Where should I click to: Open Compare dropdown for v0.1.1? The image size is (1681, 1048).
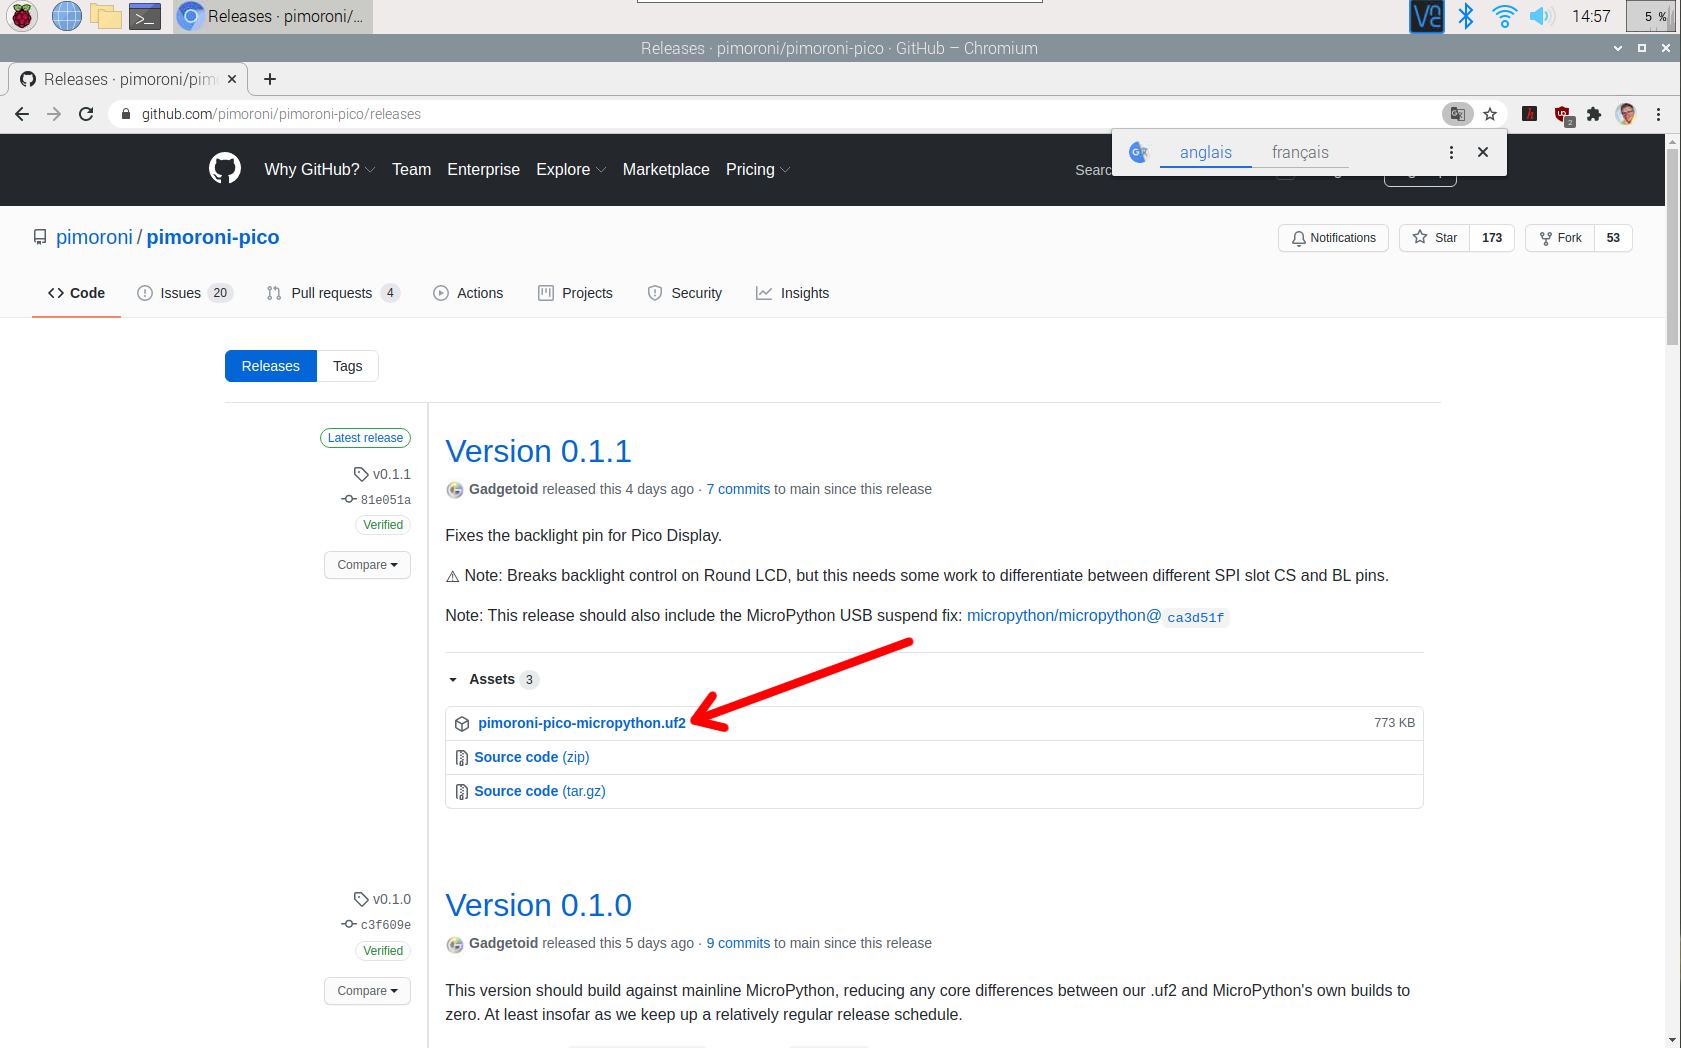click(x=367, y=565)
